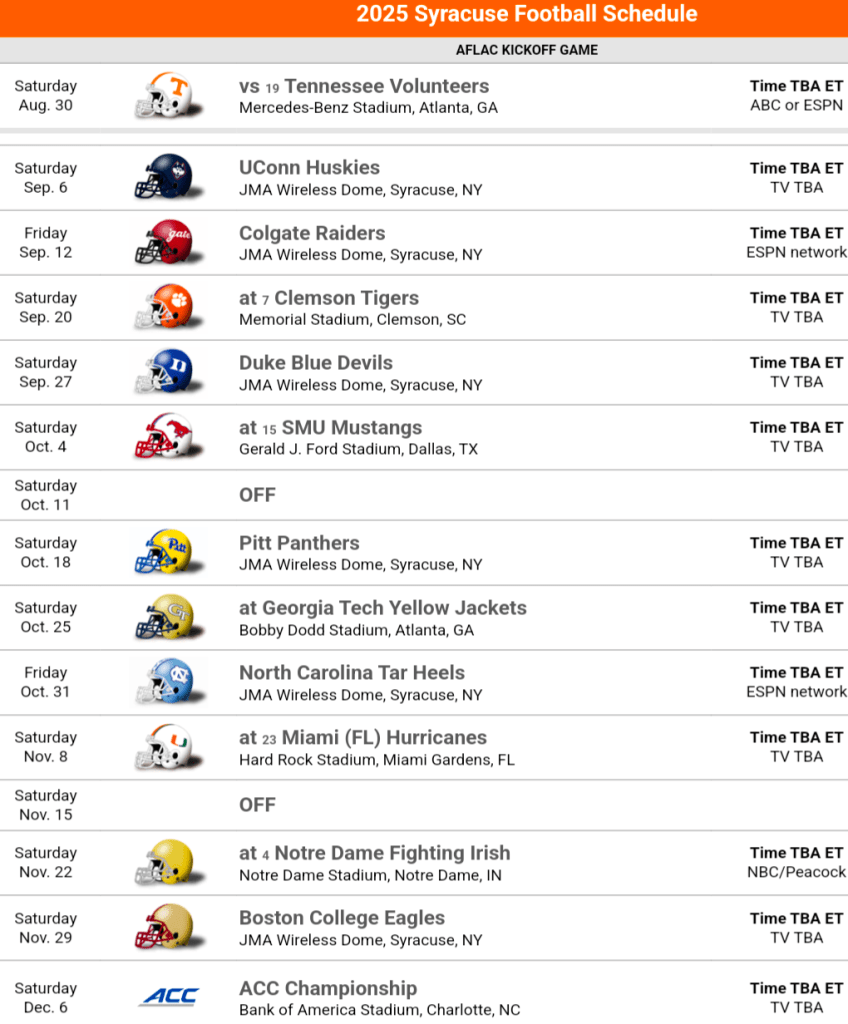Click the Boston College Eagles team name

pyautogui.click(x=342, y=918)
